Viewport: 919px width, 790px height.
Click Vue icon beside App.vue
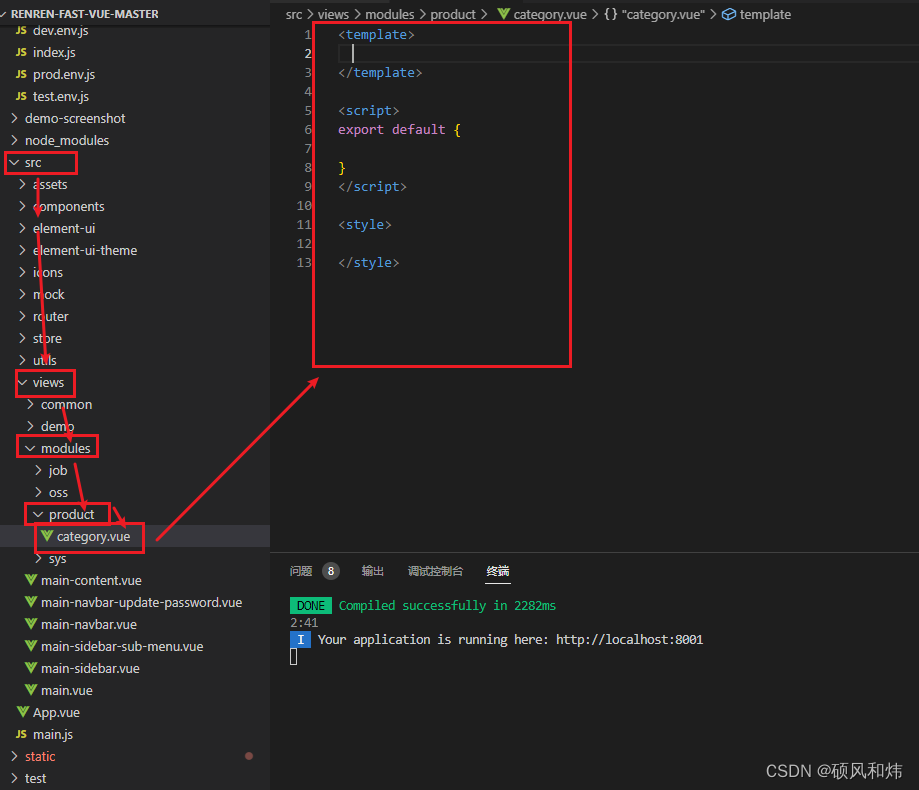point(23,711)
